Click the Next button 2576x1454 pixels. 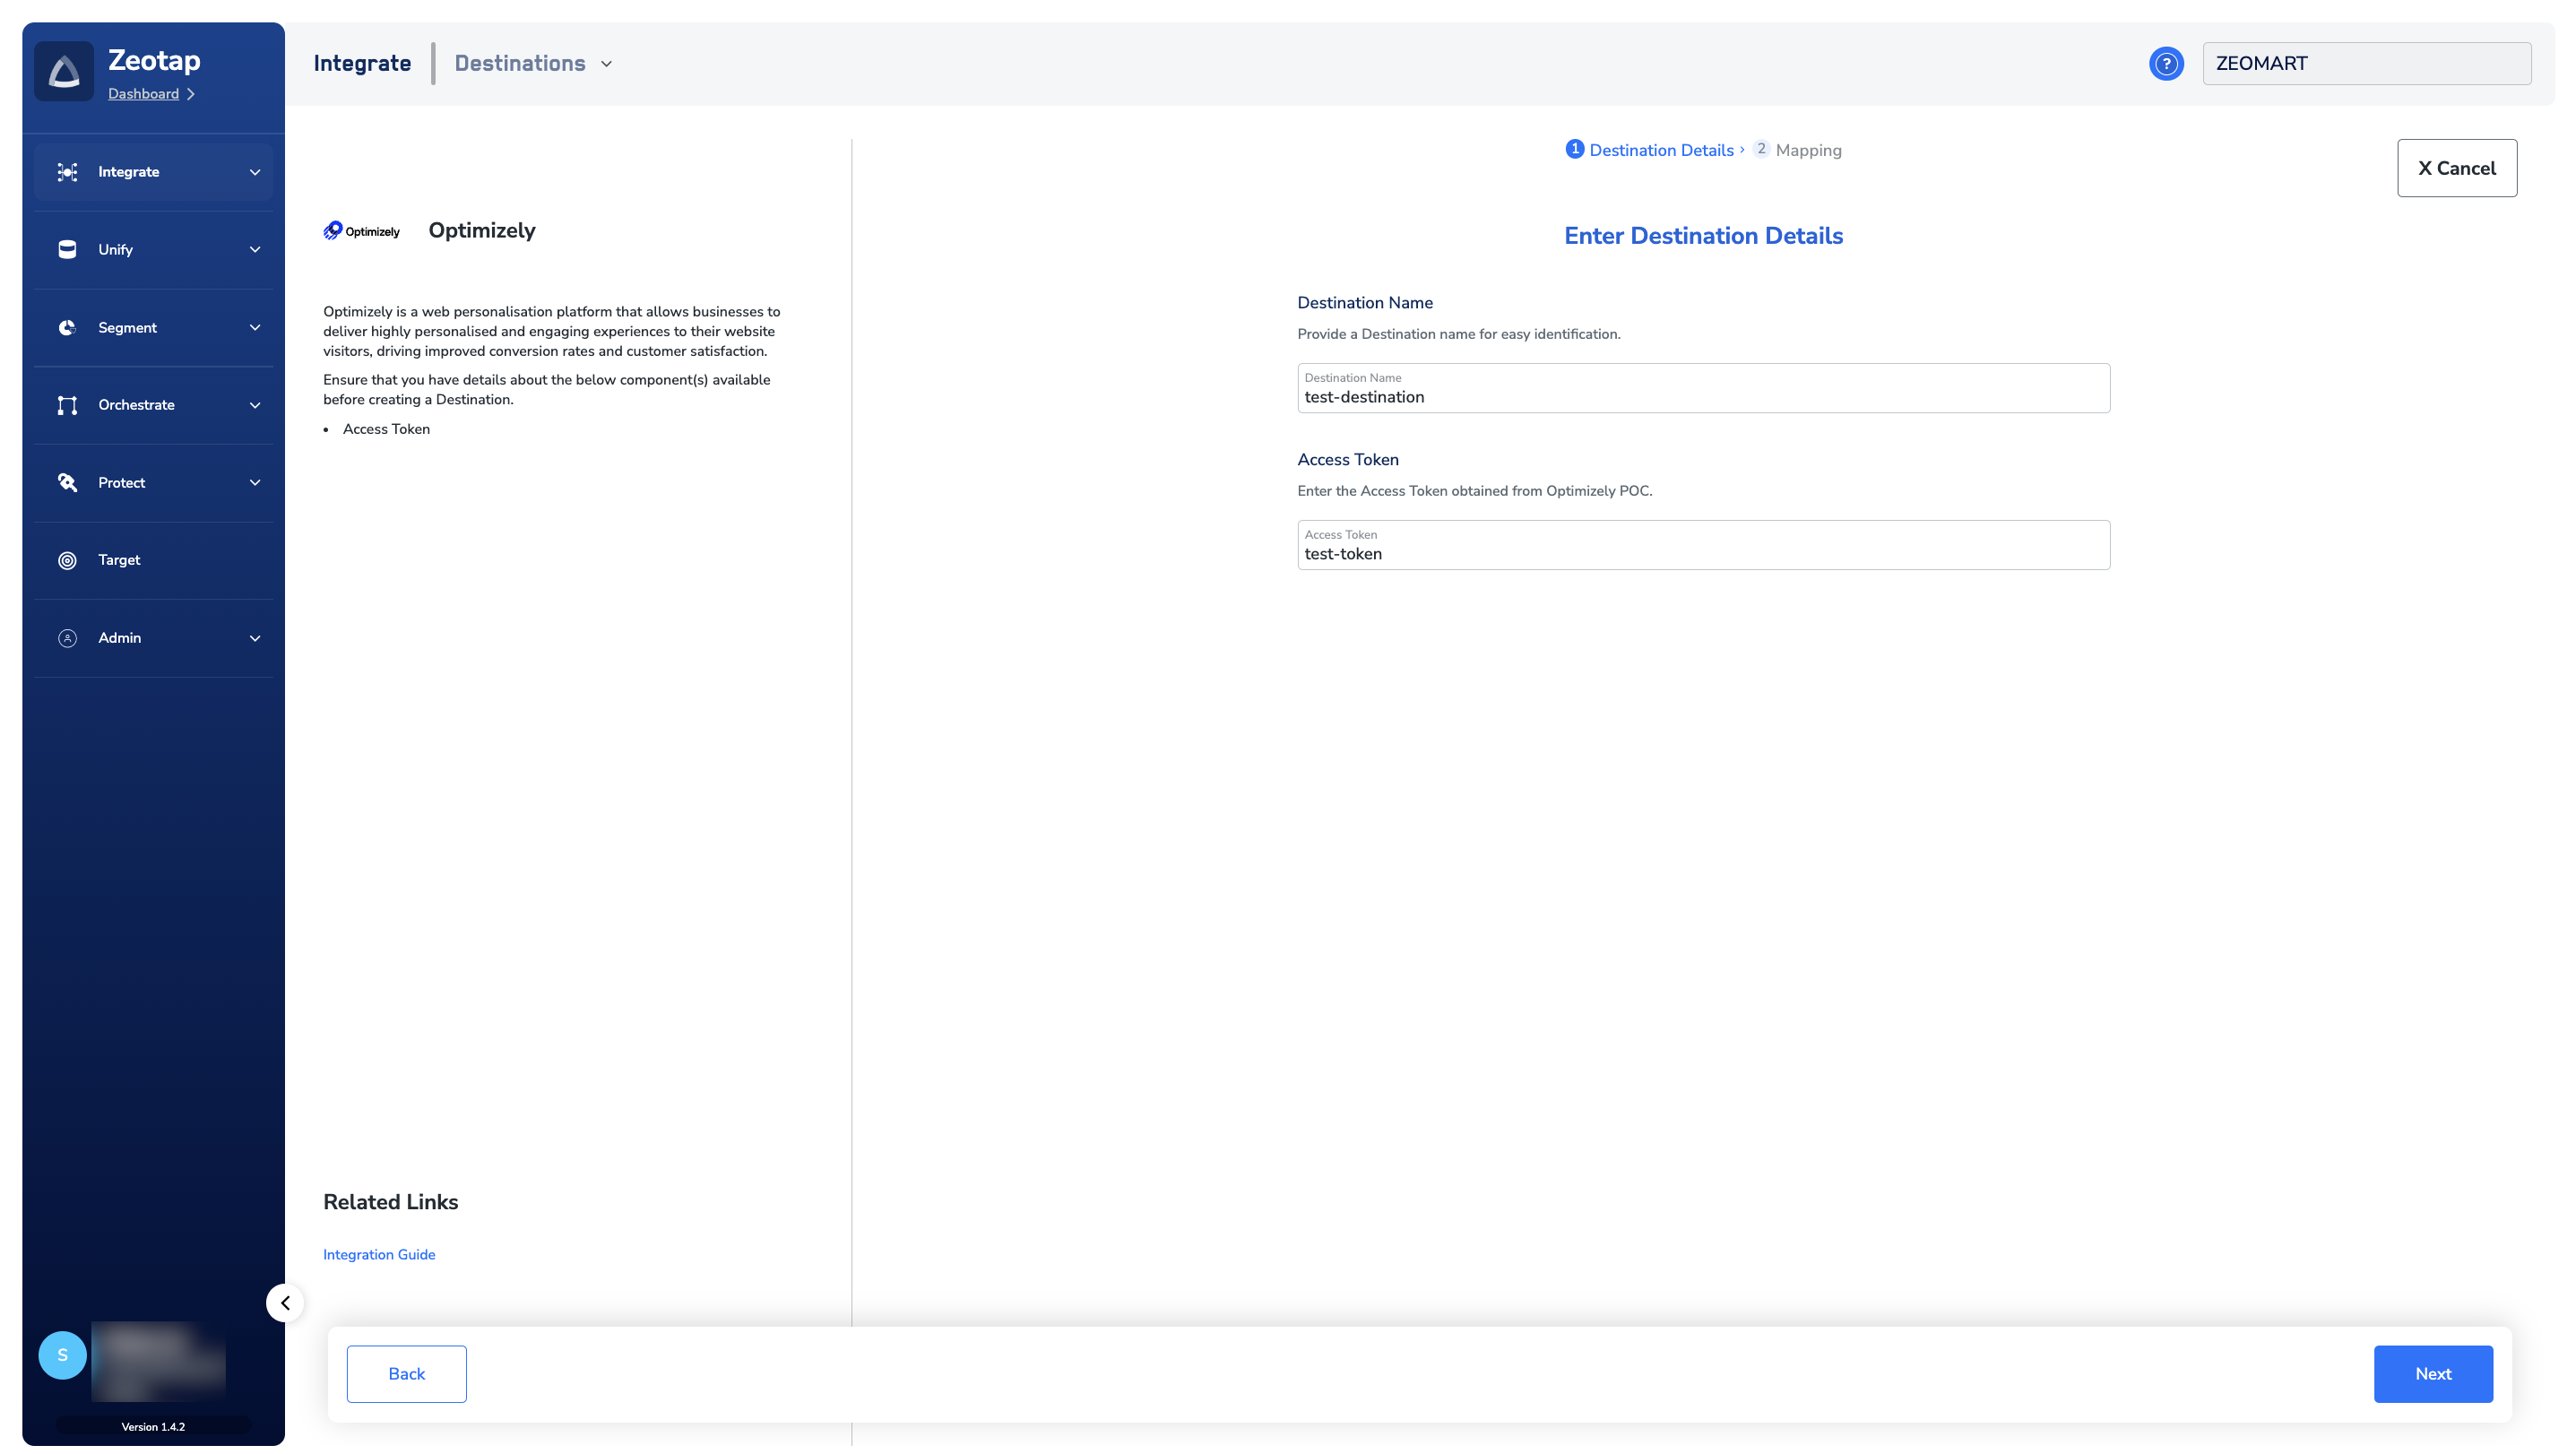[x=2432, y=1374]
